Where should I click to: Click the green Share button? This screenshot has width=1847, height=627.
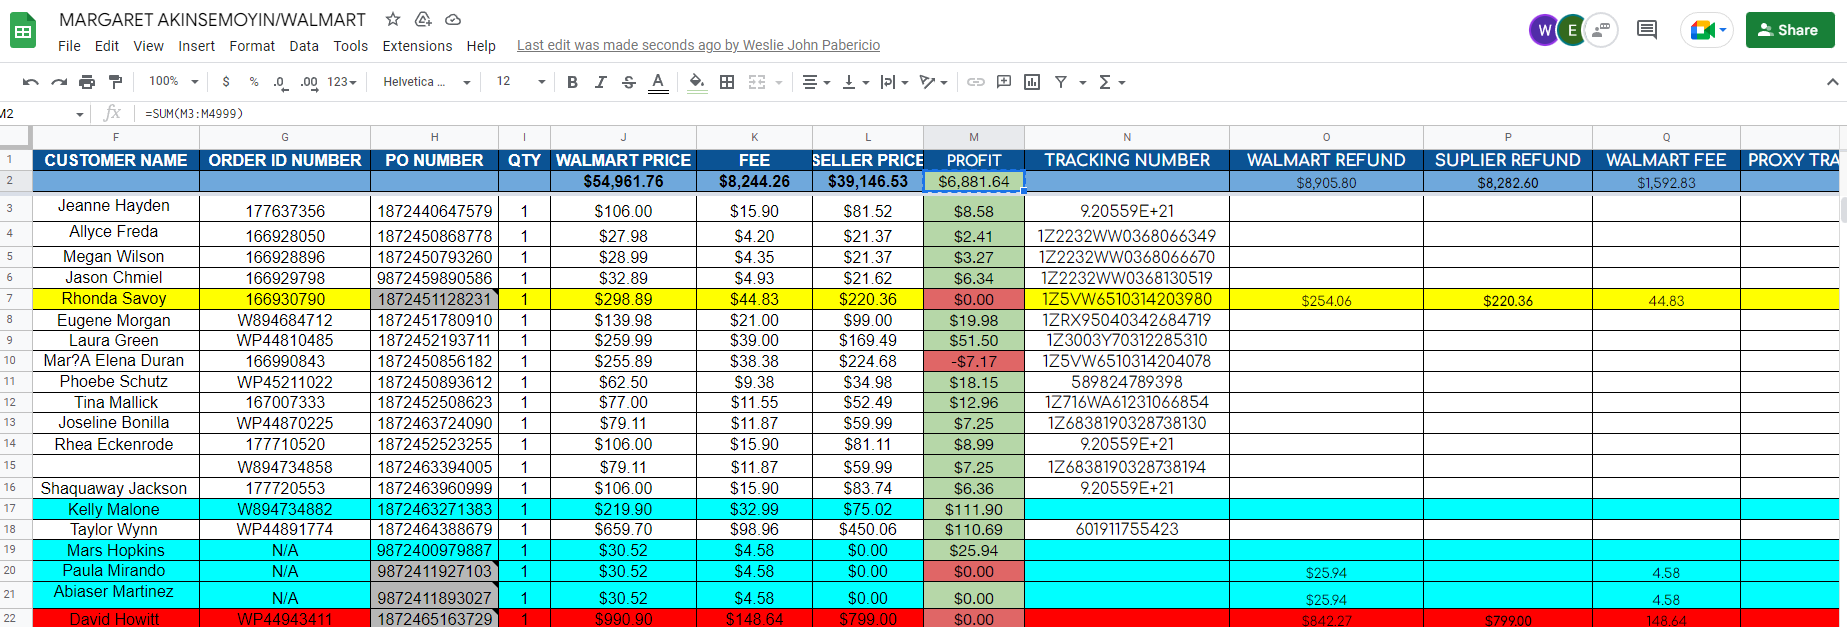point(1790,30)
